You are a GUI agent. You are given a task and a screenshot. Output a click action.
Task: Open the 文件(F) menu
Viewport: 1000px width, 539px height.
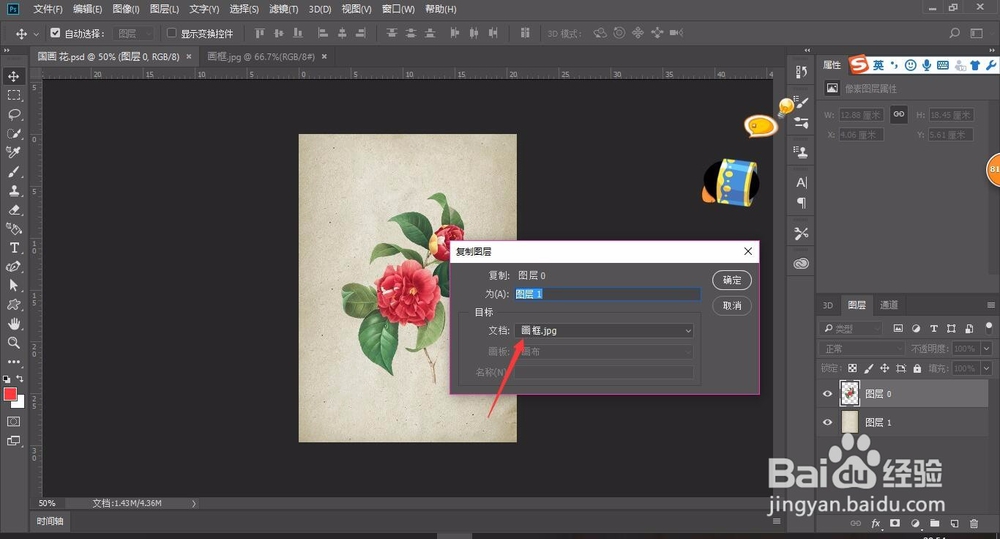(48, 9)
